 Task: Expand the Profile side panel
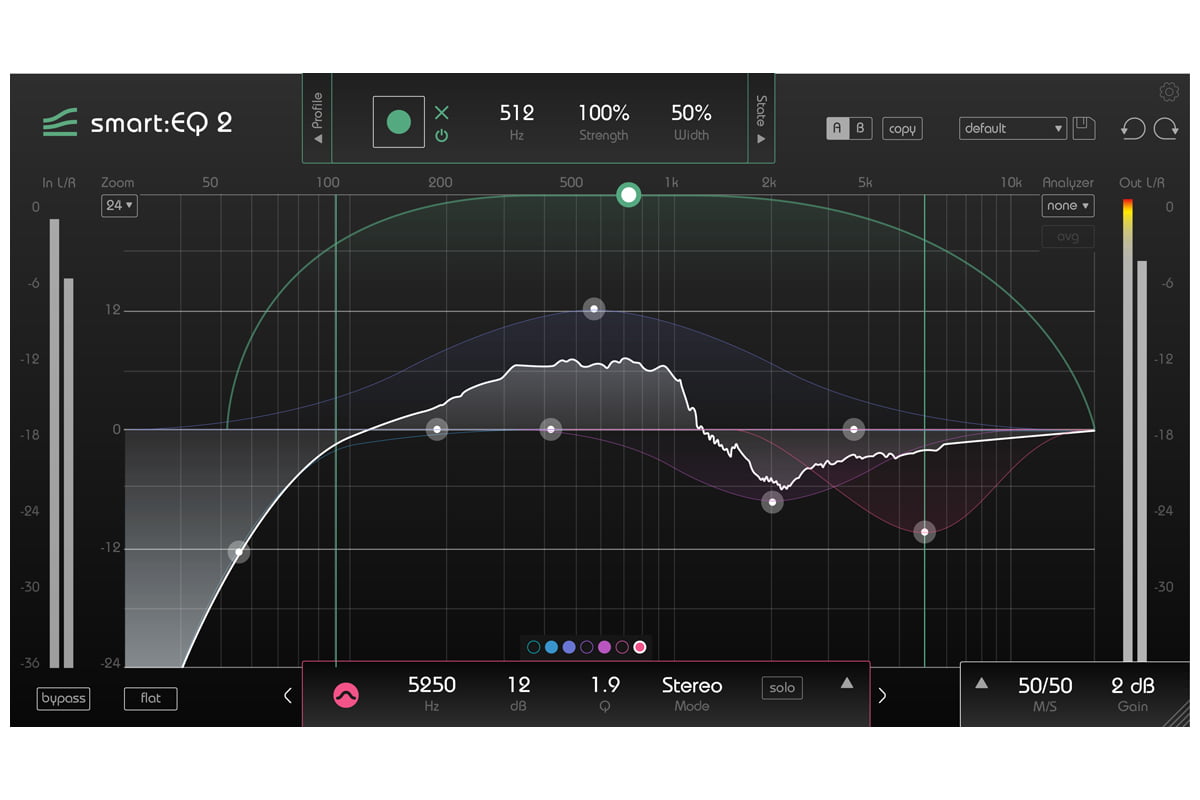pos(317,117)
